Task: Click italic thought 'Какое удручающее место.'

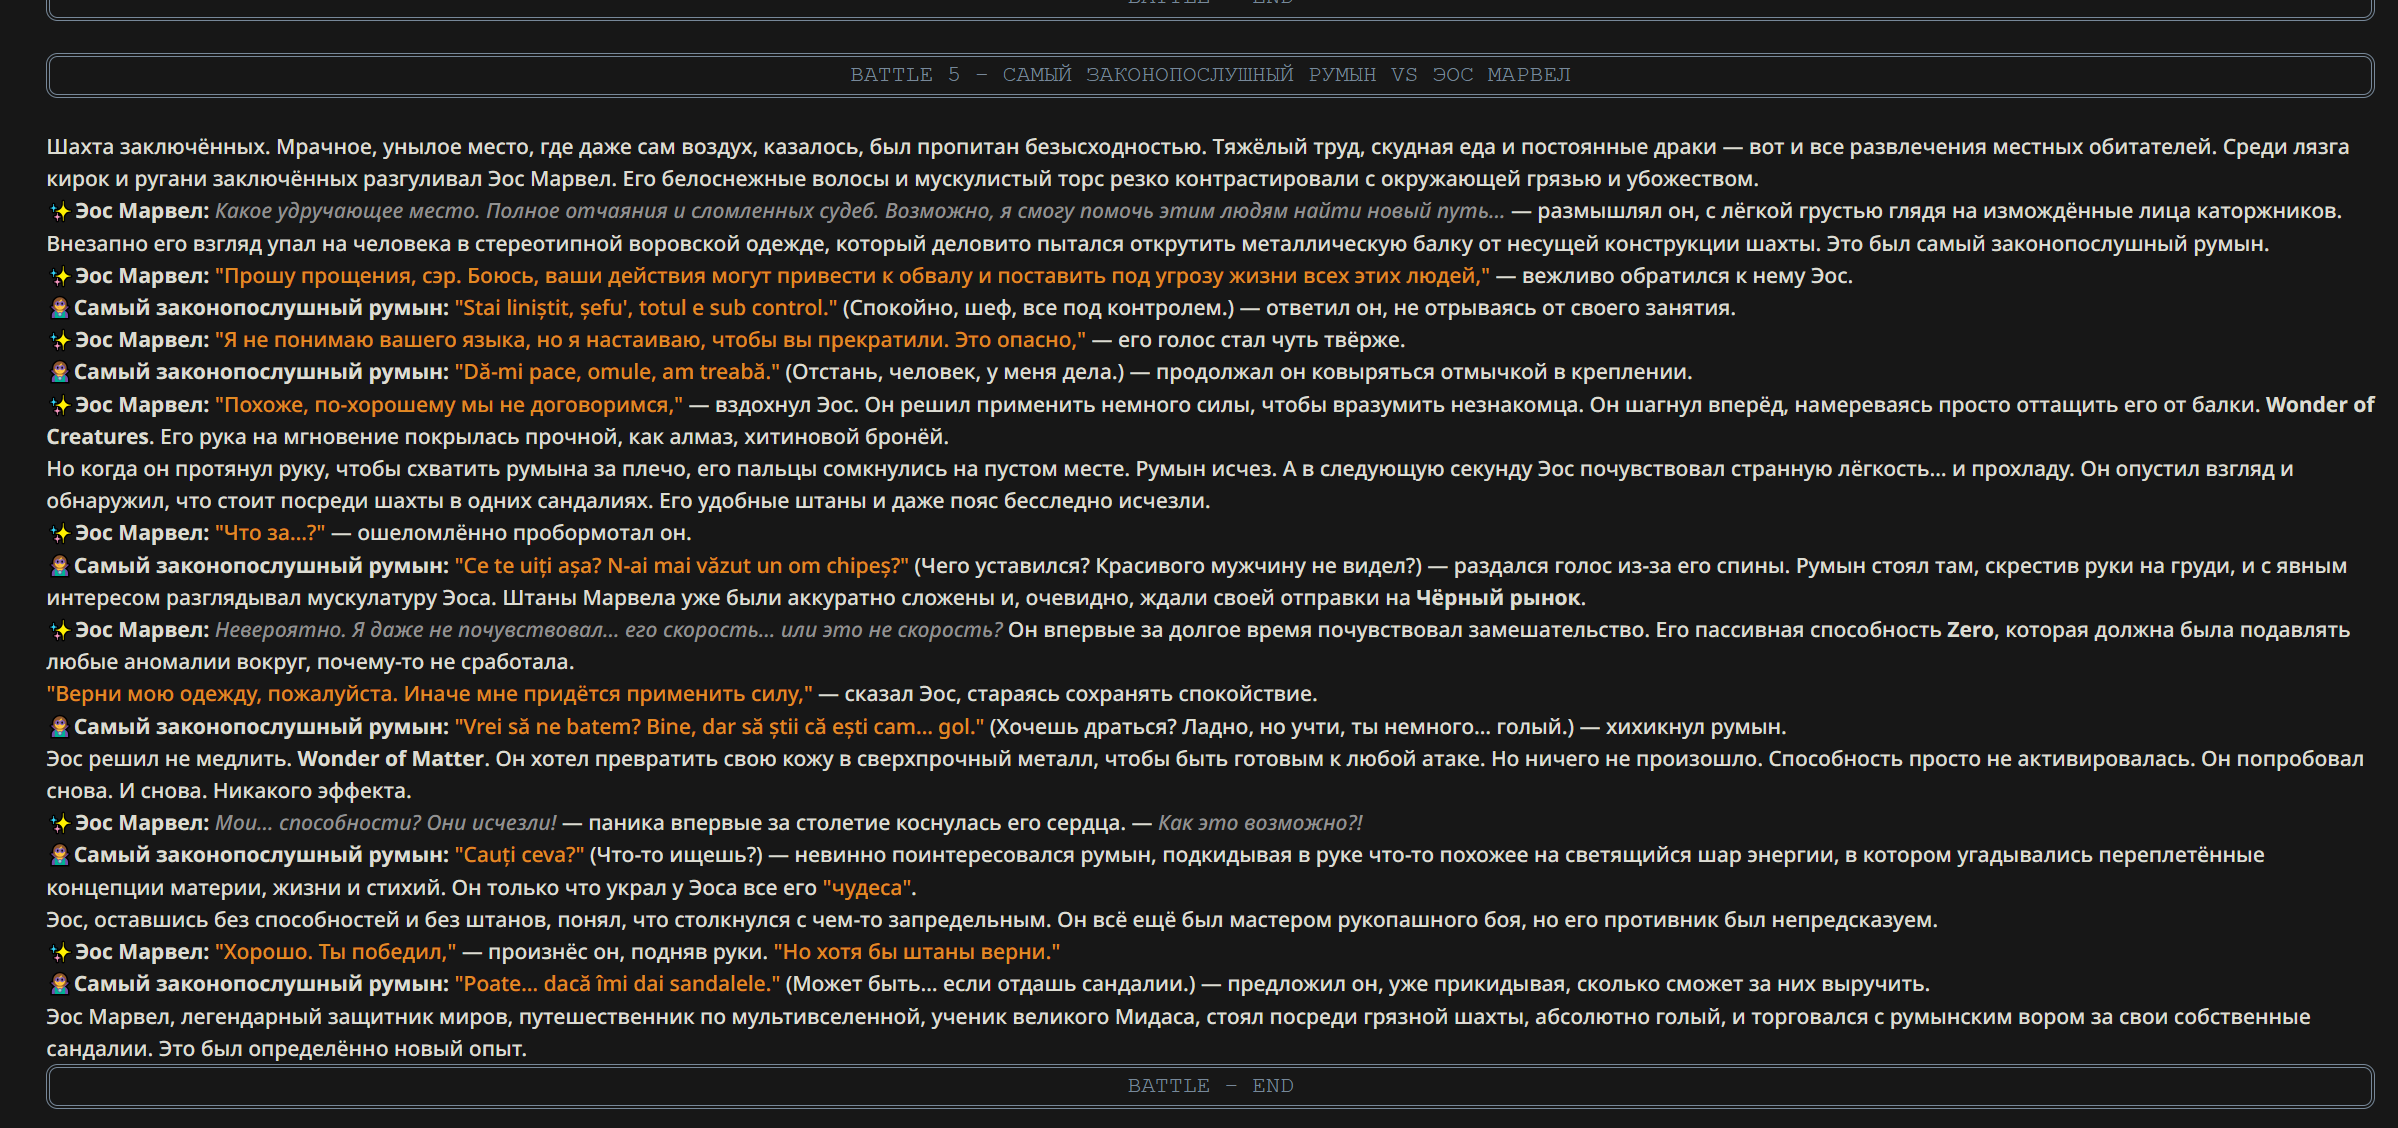Action: point(347,211)
